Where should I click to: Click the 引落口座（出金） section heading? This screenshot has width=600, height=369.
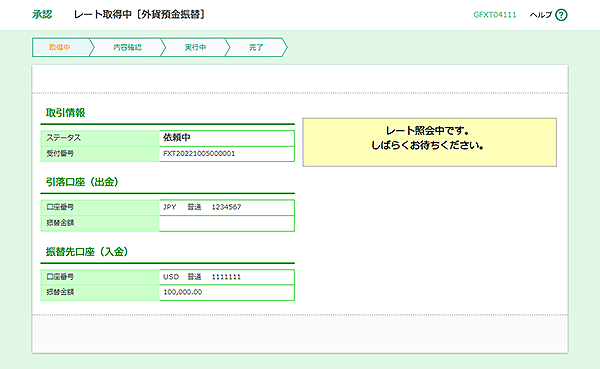tap(82, 182)
